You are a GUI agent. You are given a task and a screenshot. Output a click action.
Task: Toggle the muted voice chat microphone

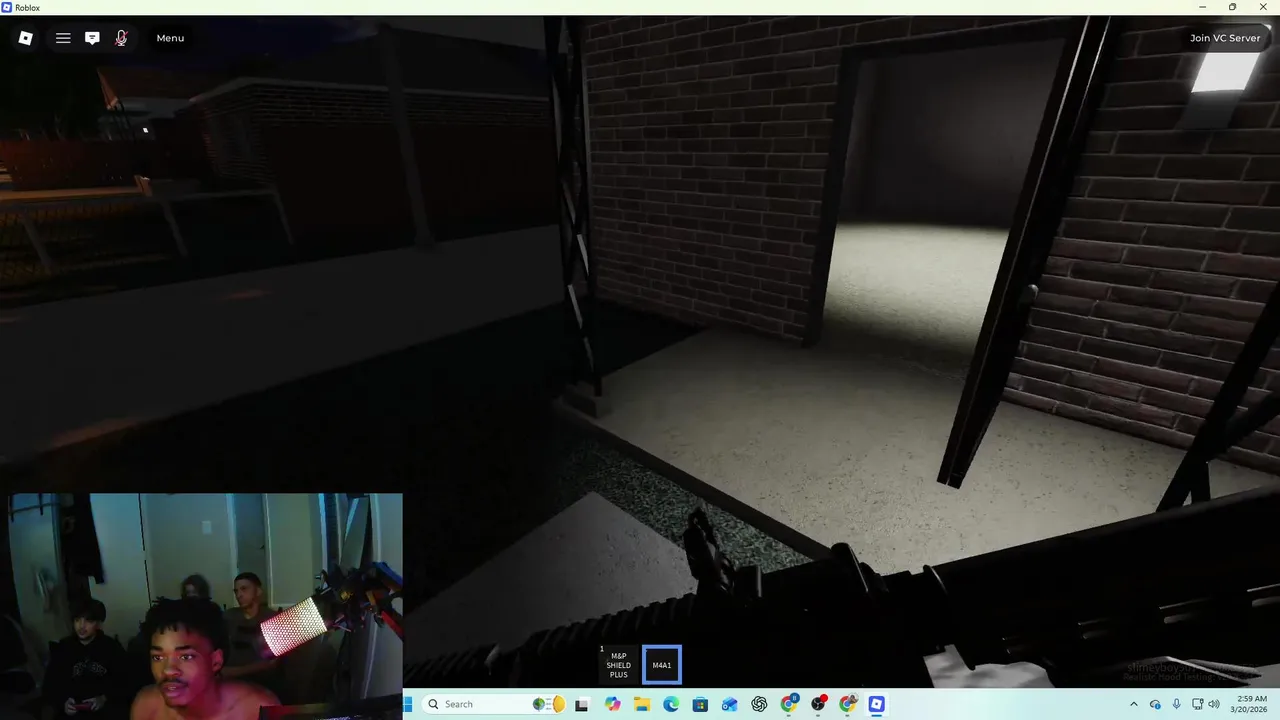[x=121, y=38]
